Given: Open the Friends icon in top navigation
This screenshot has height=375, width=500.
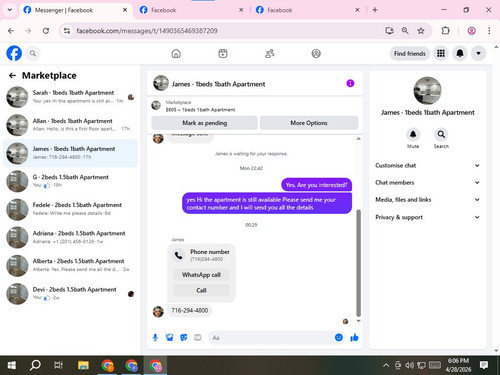Looking at the screenshot, I should pyautogui.click(x=269, y=53).
